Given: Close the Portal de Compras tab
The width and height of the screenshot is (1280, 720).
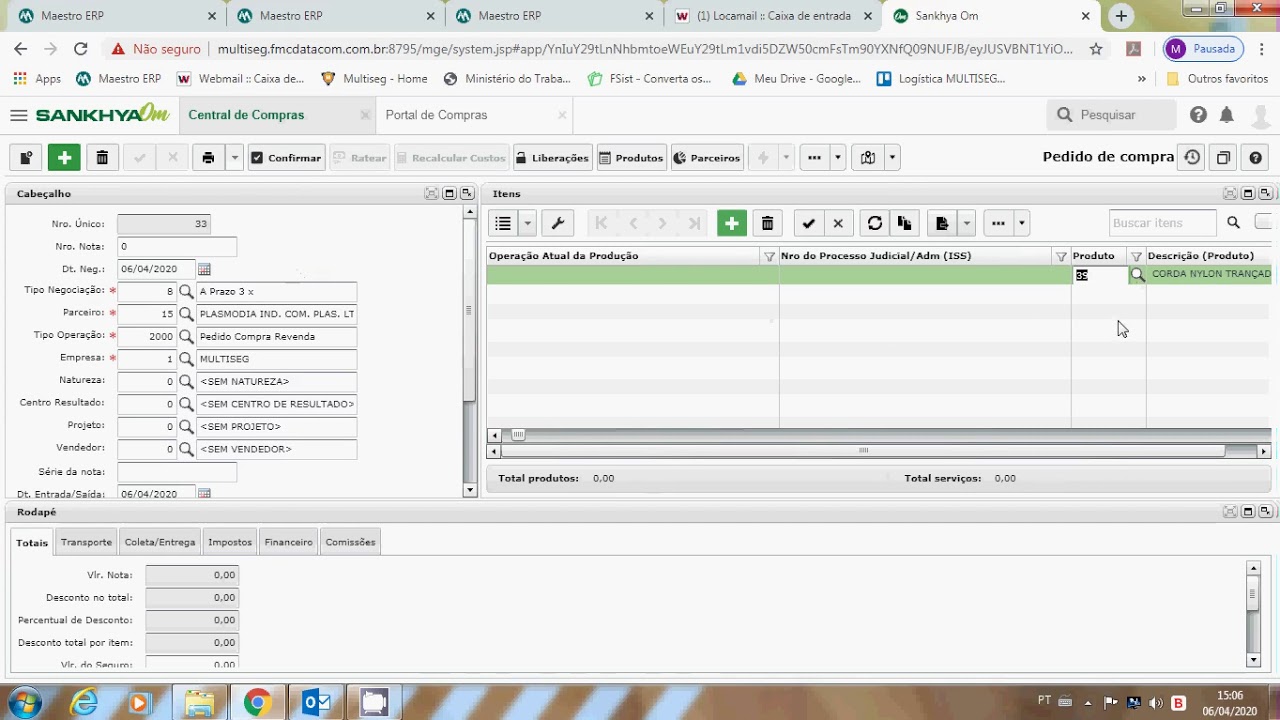Looking at the screenshot, I should coord(562,115).
